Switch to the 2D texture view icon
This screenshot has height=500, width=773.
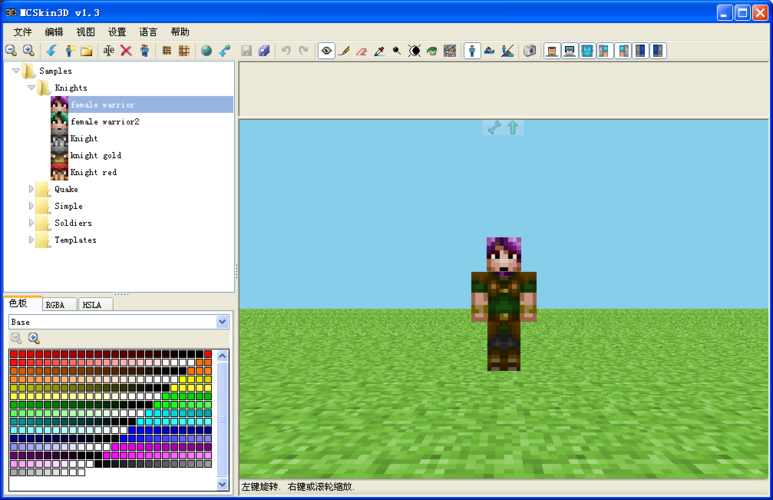pyautogui.click(x=490, y=50)
